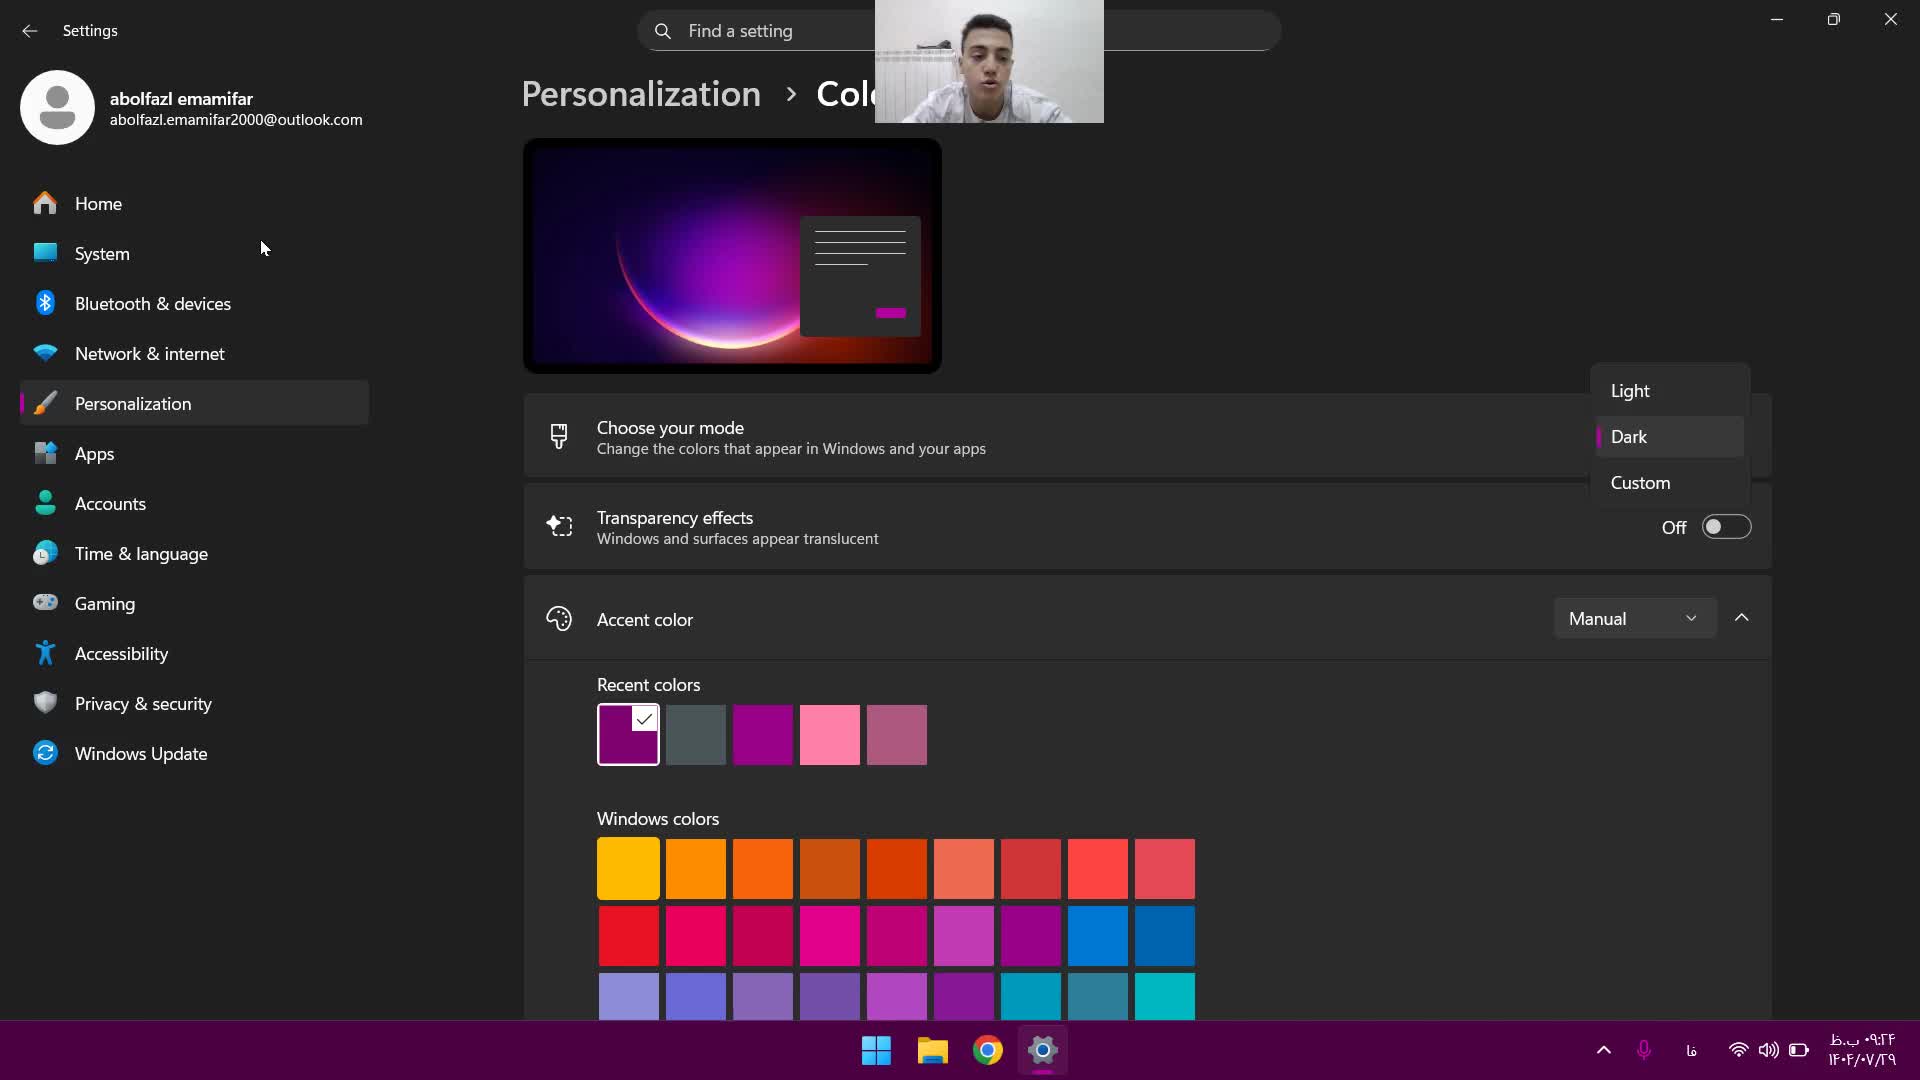Click the microphone icon in system tray
This screenshot has width=1920, height=1080.
pos(1644,1050)
